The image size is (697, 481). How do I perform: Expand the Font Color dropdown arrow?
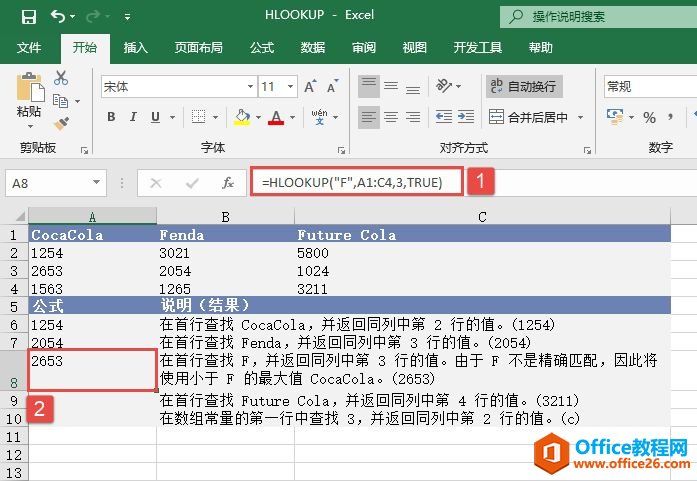292,117
